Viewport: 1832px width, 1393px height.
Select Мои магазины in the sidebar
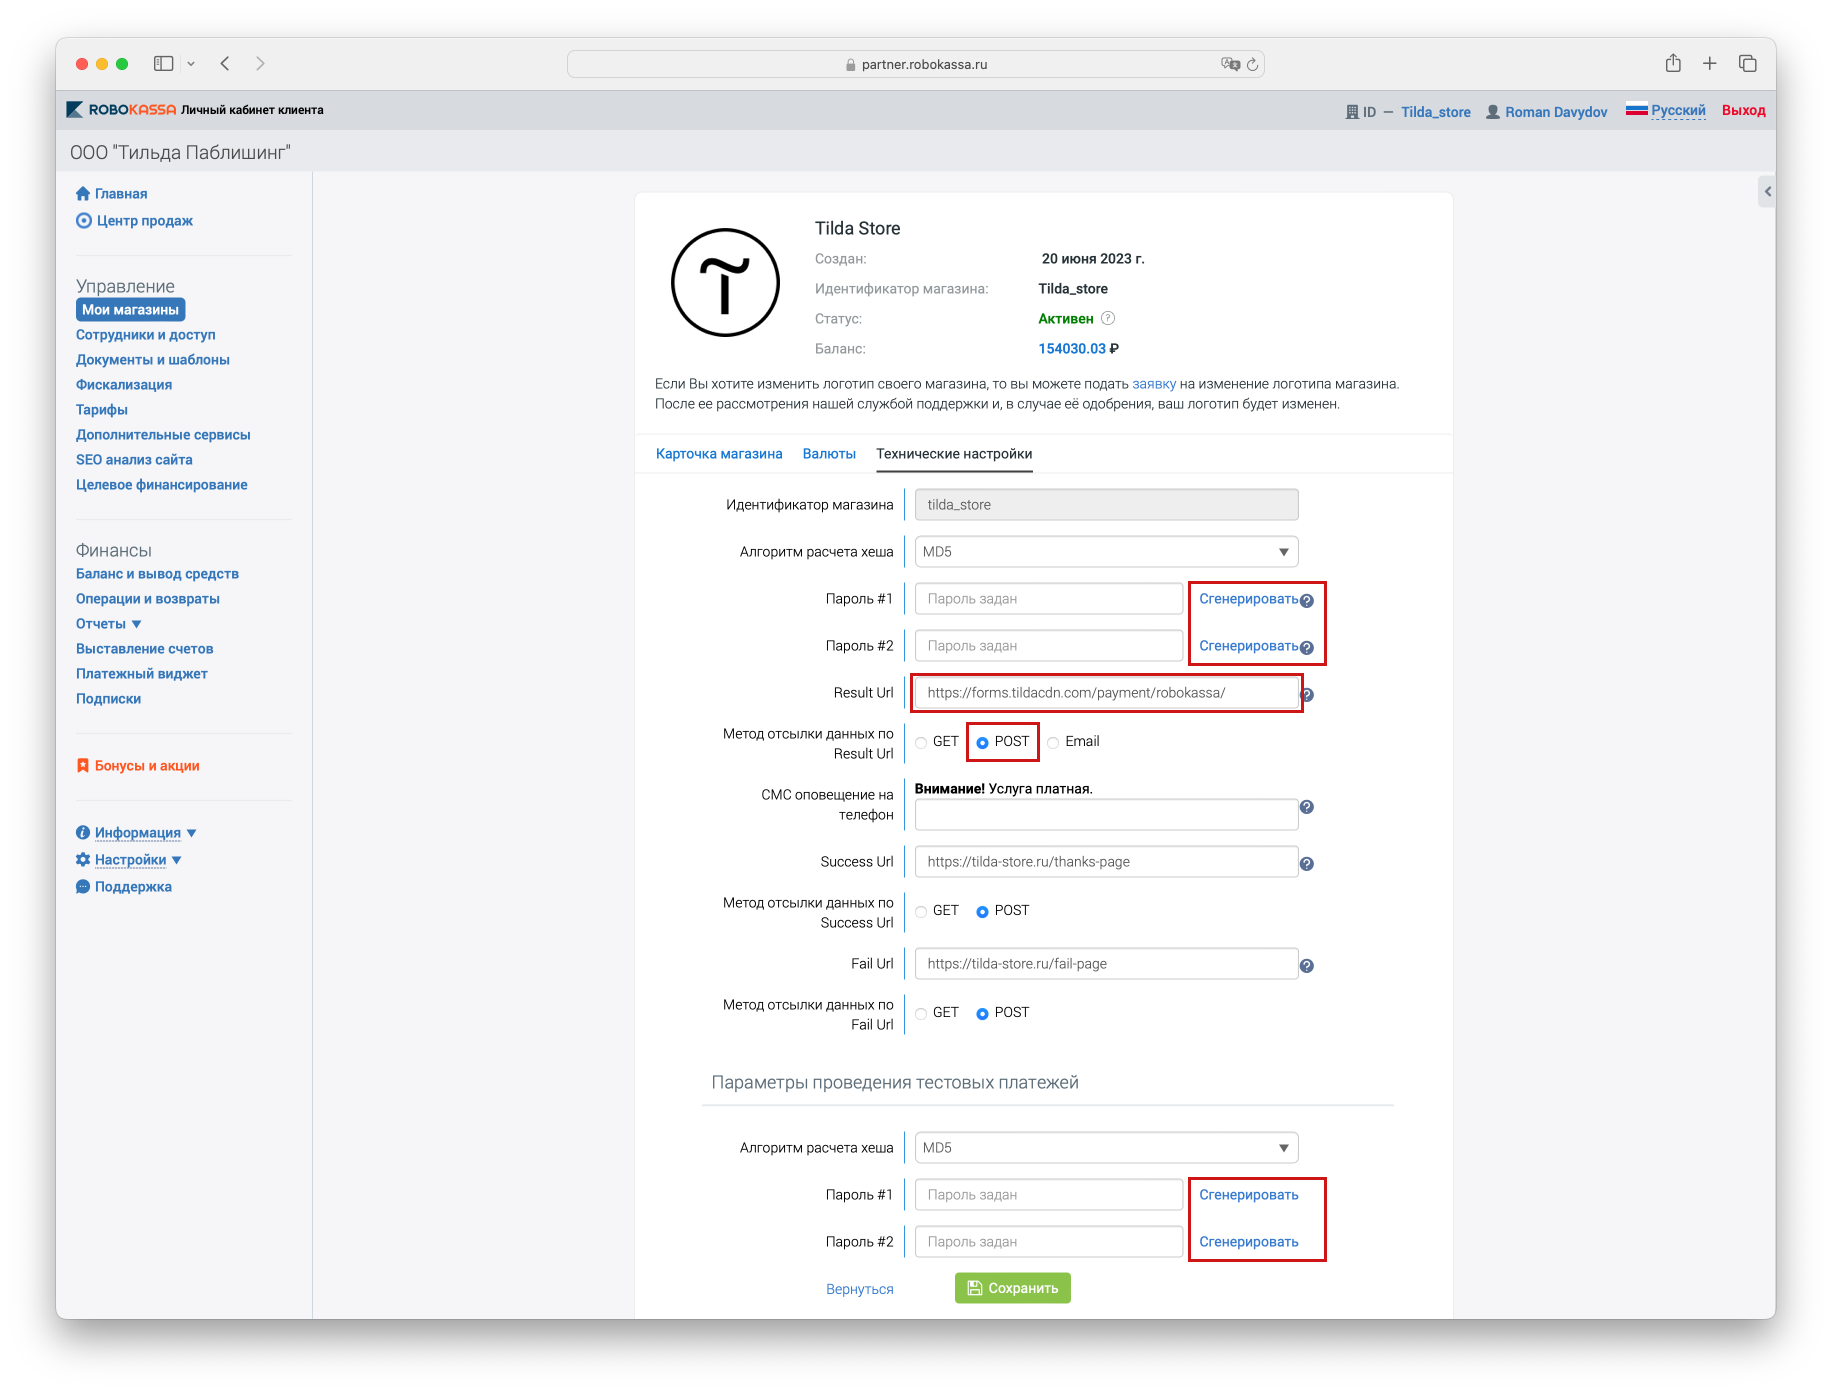click(x=130, y=310)
